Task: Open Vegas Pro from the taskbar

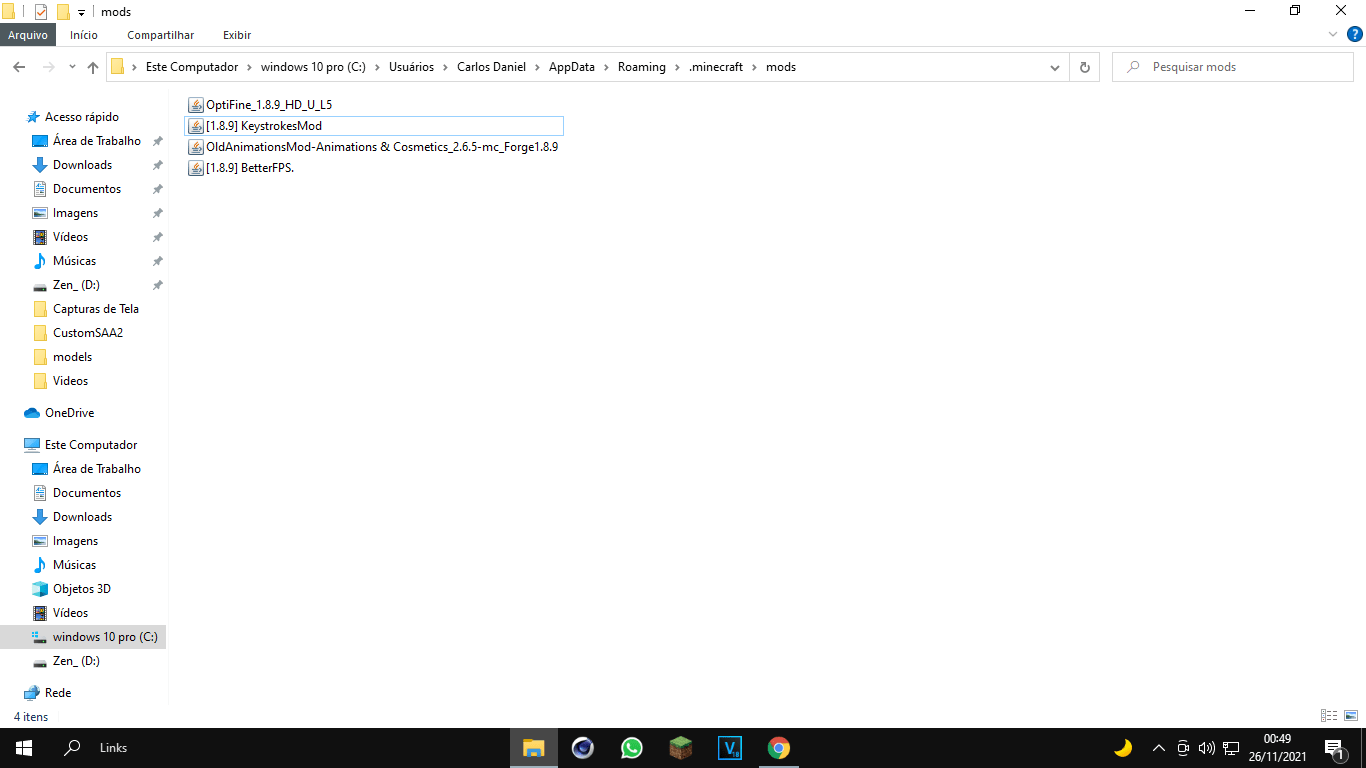Action: click(730, 748)
